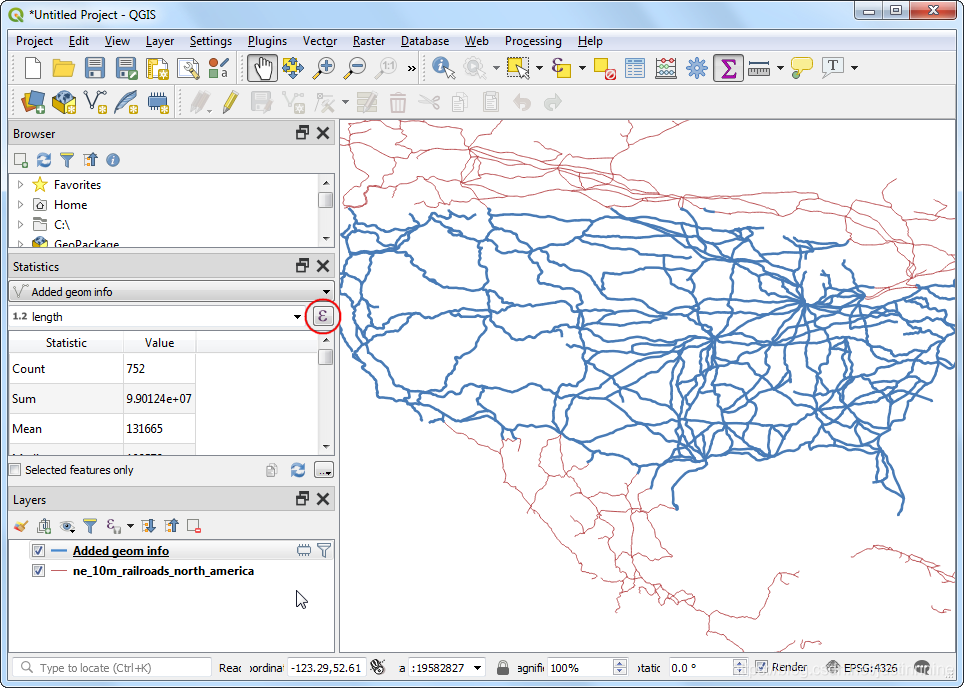Screen dimensions: 964x688
Task: Activate the Pan Map hand tool
Action: (263, 68)
